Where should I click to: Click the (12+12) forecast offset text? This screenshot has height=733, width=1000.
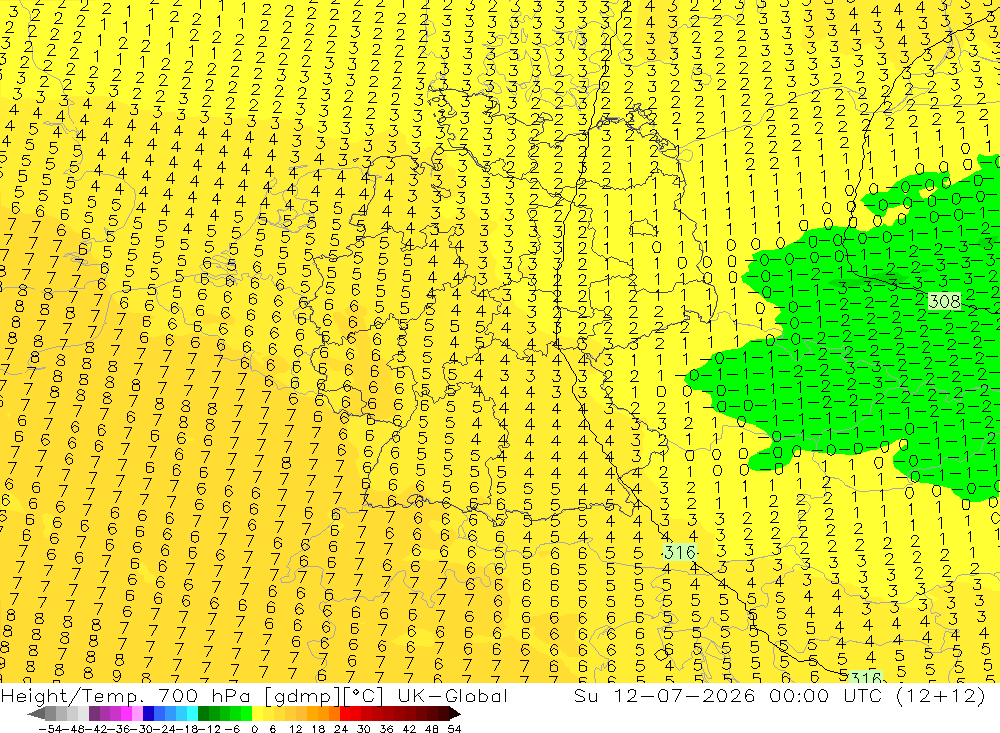click(941, 695)
